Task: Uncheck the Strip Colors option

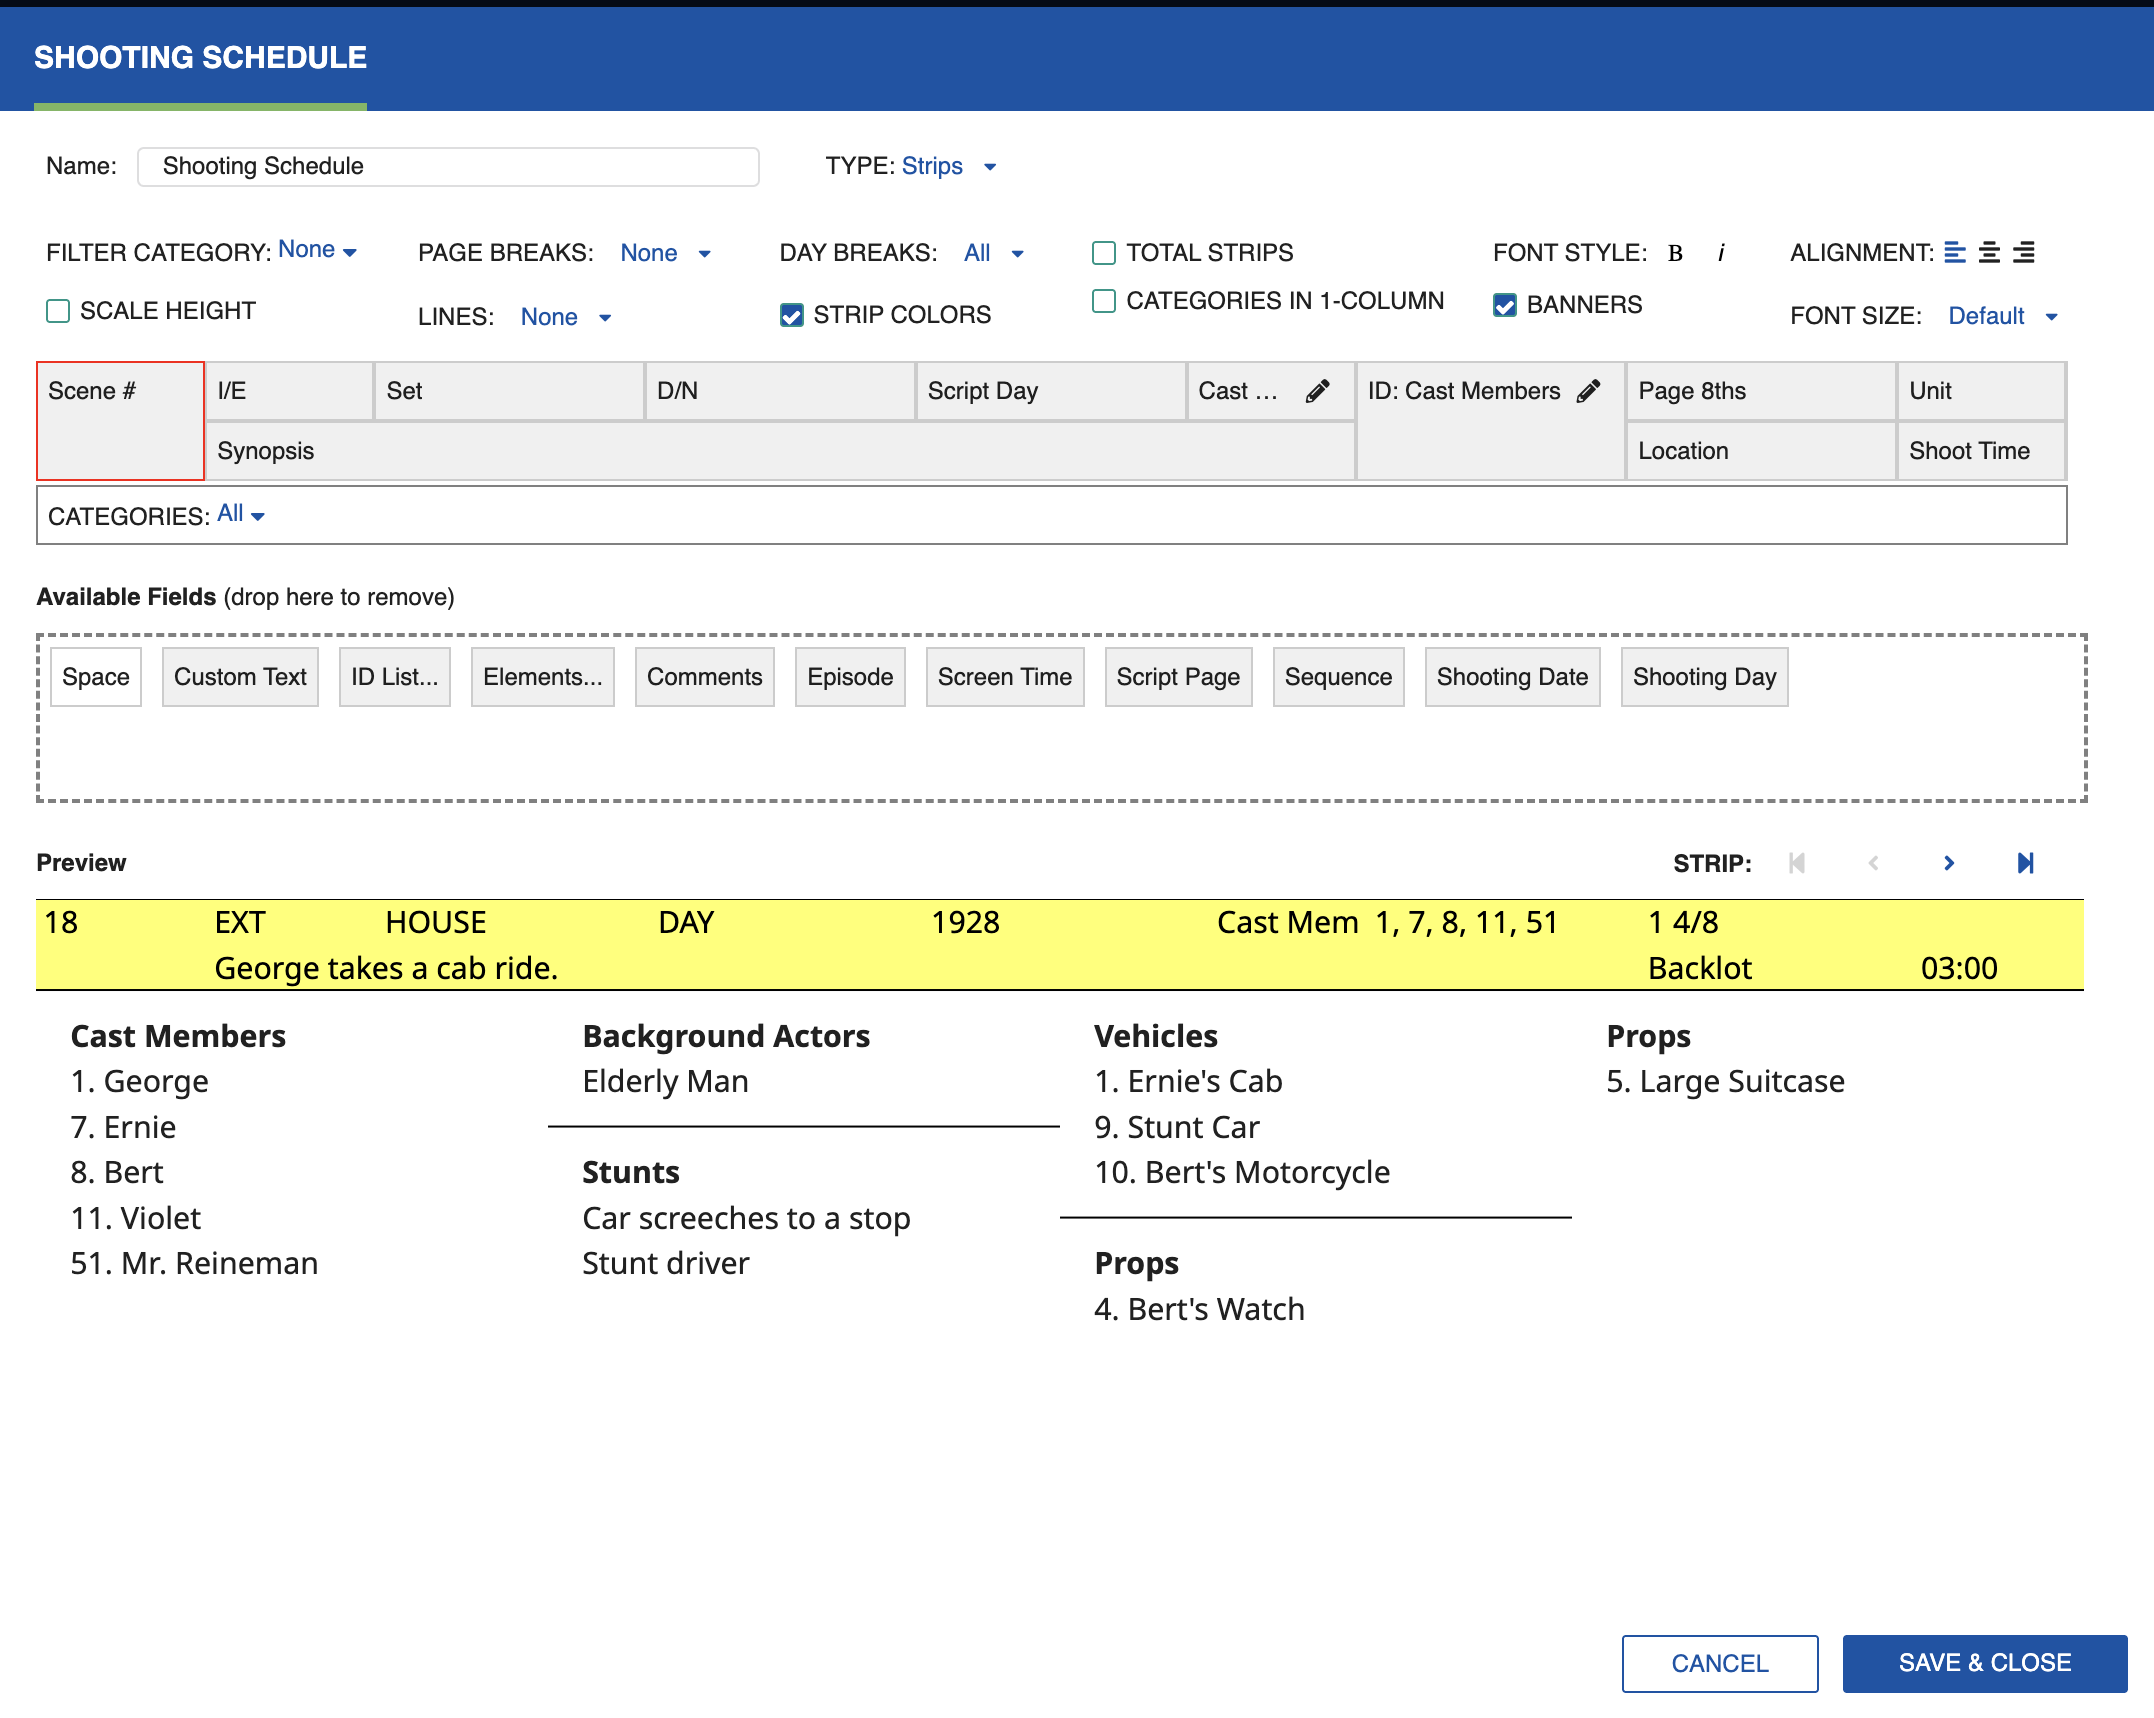Action: 791,316
